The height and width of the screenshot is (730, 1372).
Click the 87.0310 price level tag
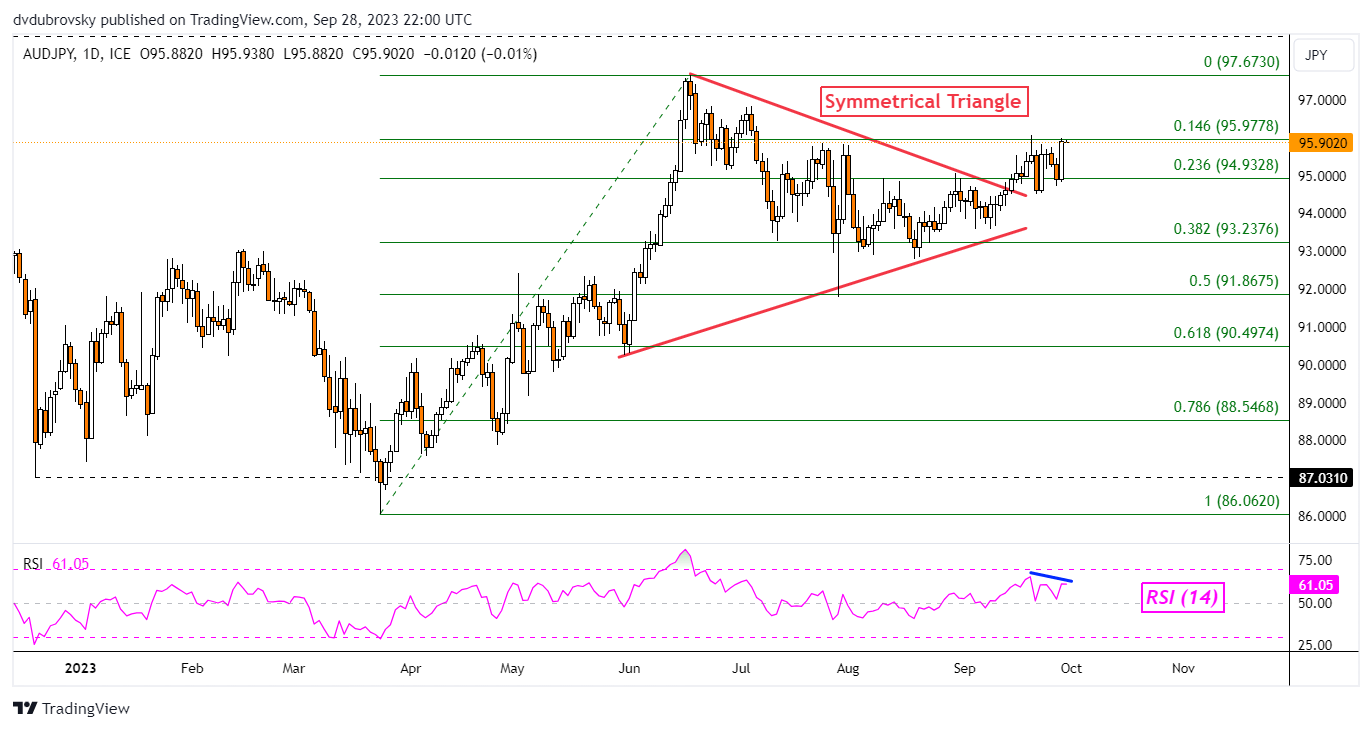click(x=1323, y=479)
